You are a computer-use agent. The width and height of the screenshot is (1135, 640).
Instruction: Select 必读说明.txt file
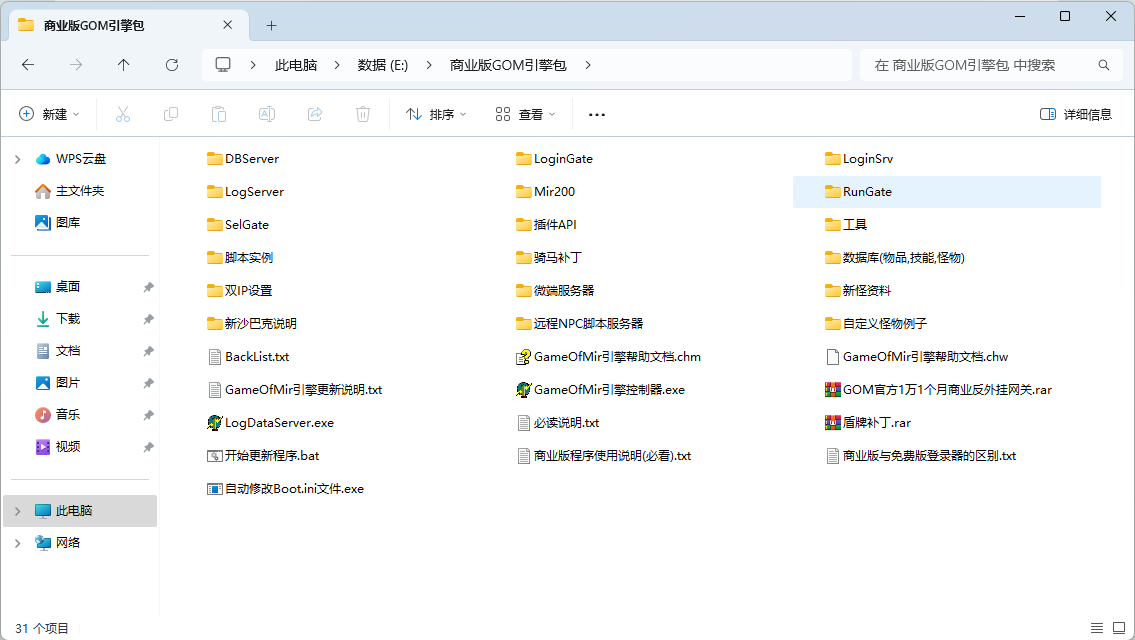[558, 423]
